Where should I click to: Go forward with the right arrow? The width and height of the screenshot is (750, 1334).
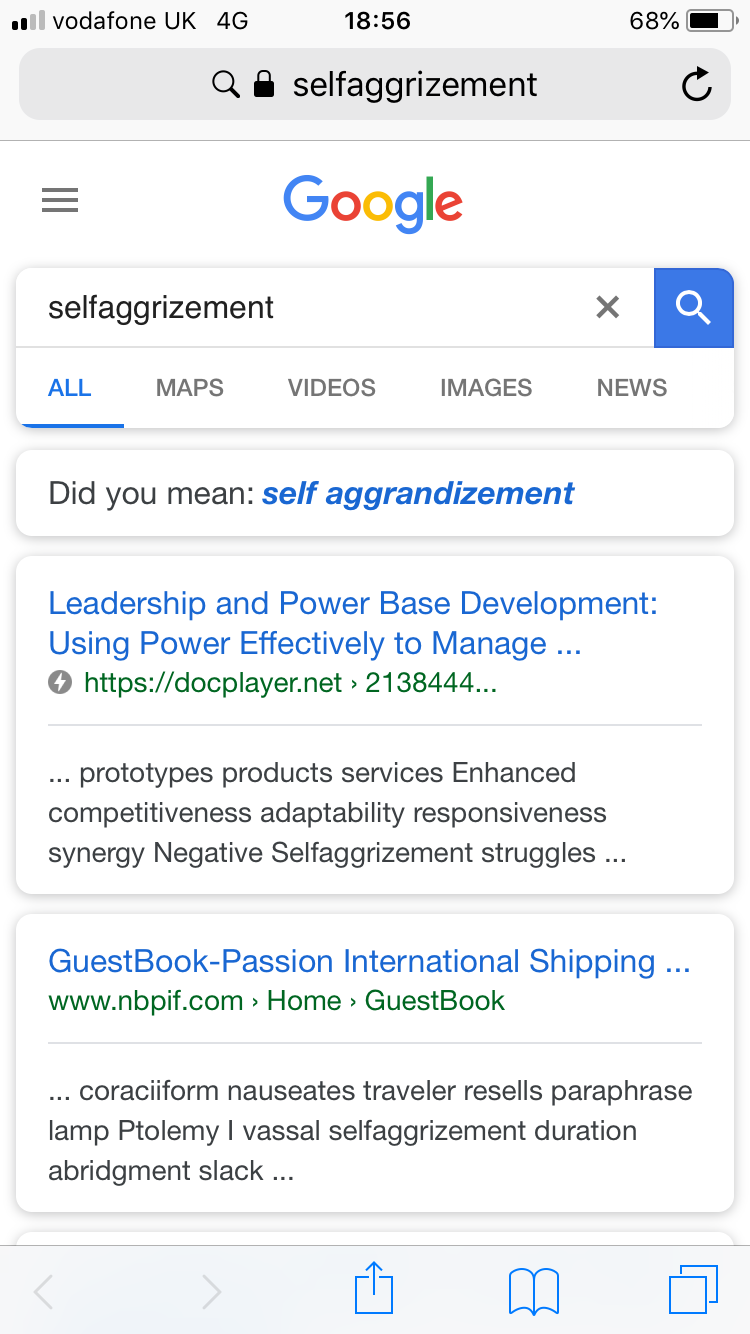point(211,1292)
